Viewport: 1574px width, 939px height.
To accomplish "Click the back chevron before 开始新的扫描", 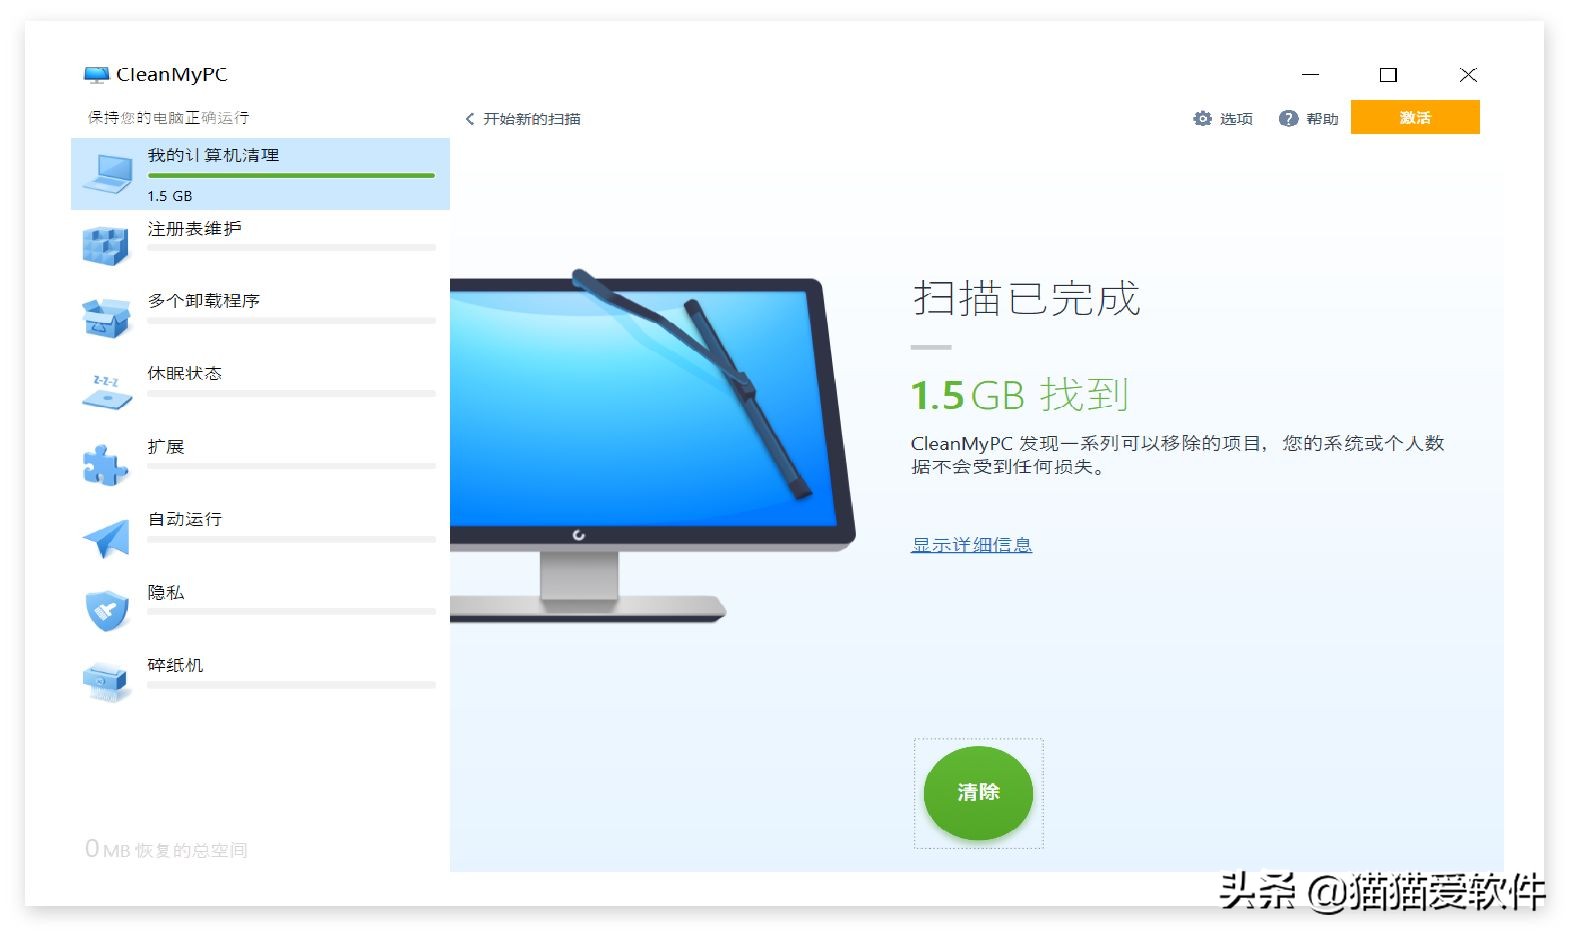I will click(470, 119).
